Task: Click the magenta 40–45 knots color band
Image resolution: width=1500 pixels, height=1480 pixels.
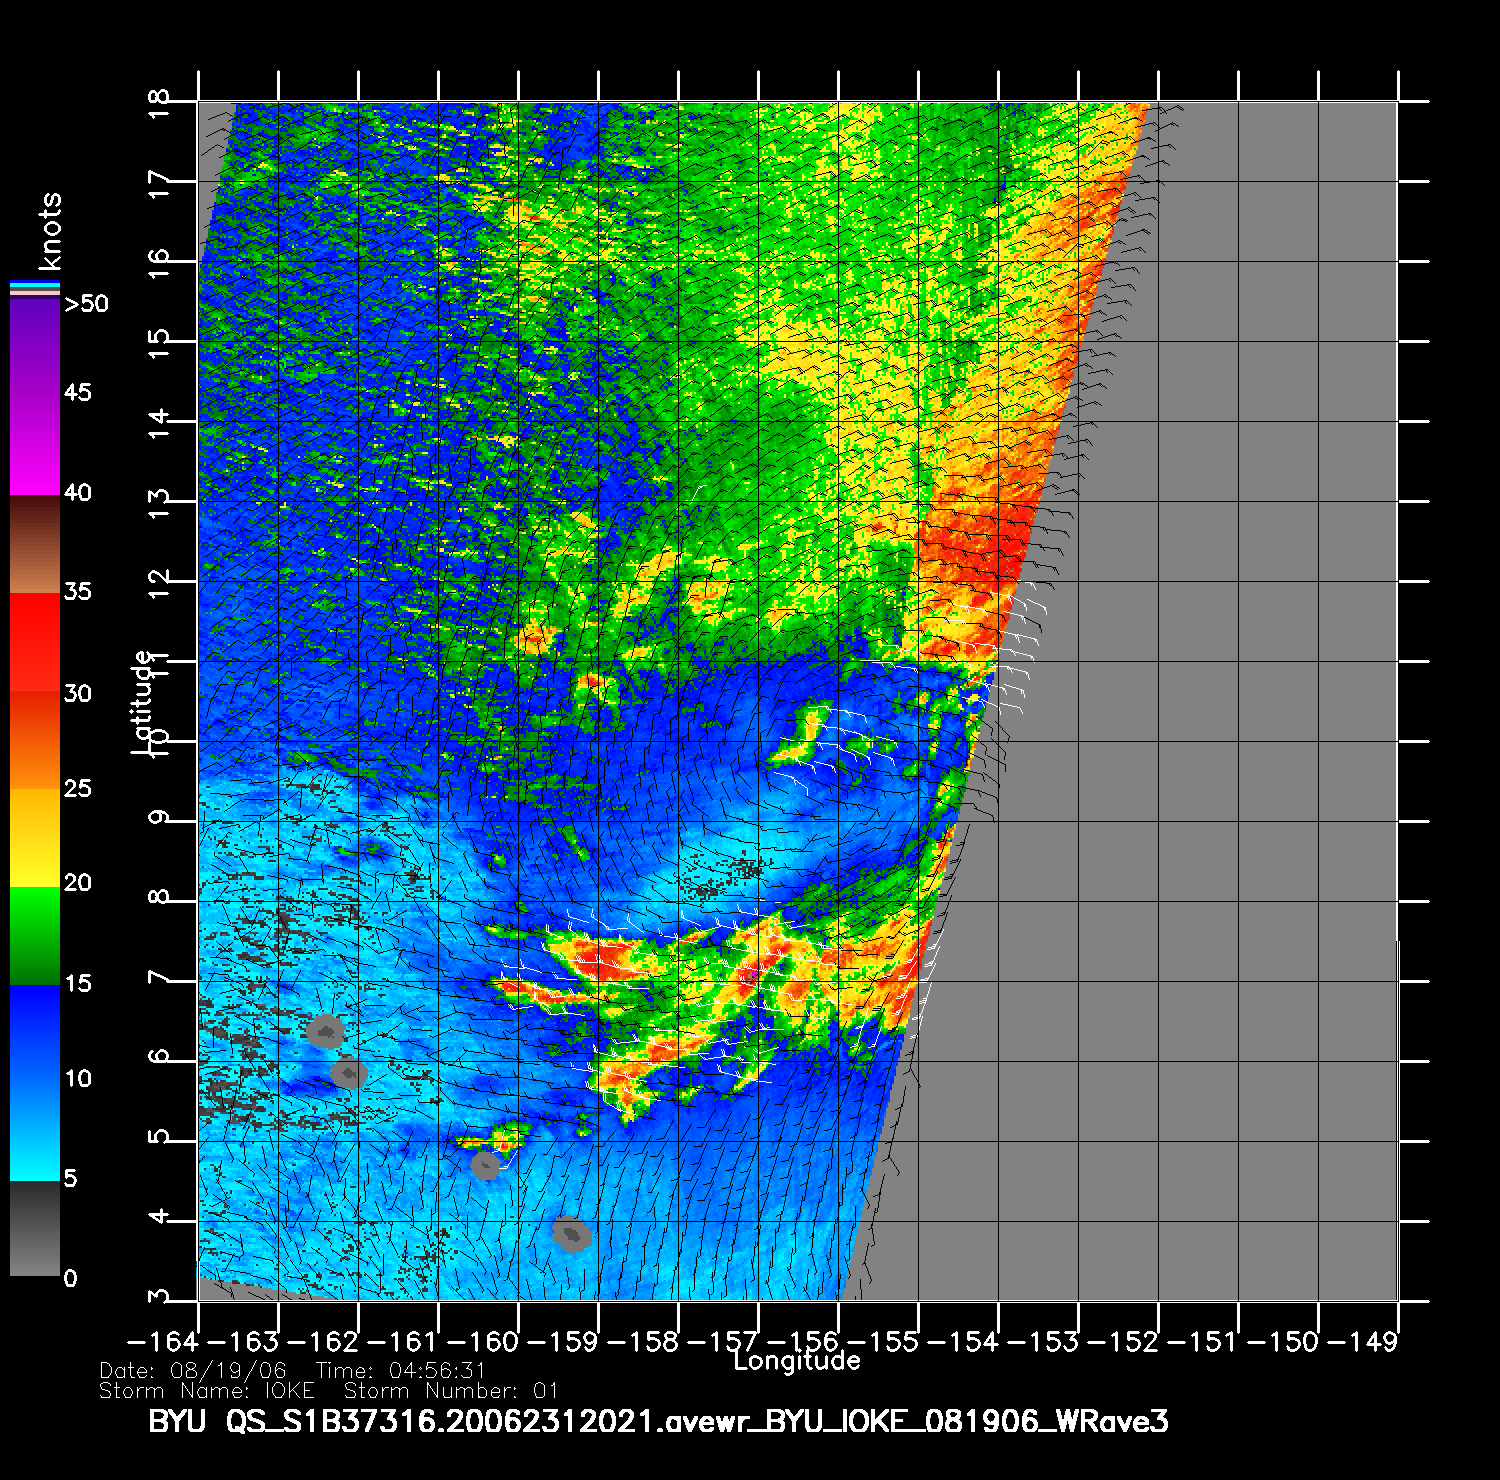Action: click(x=34, y=445)
